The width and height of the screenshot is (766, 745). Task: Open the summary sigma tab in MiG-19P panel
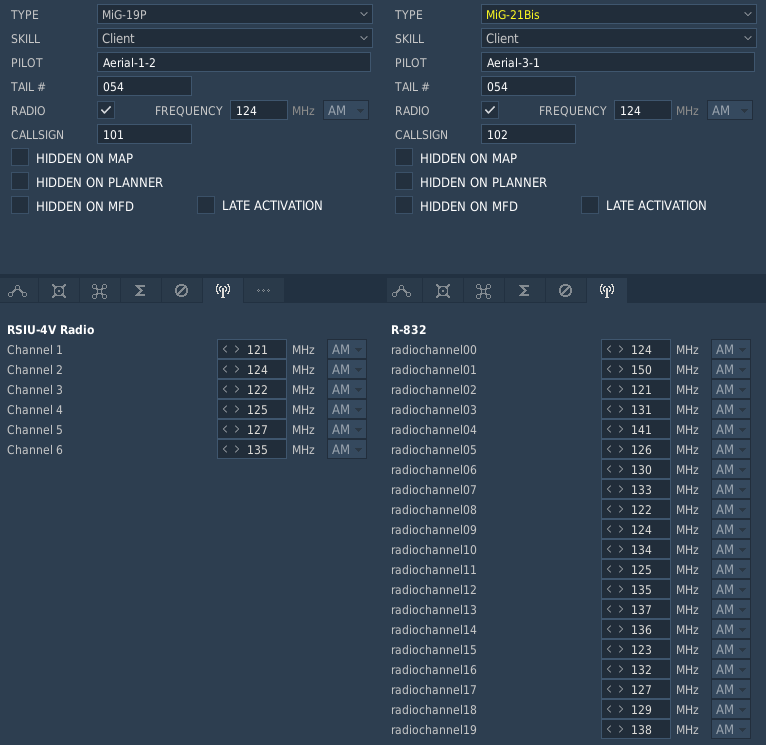coord(140,291)
